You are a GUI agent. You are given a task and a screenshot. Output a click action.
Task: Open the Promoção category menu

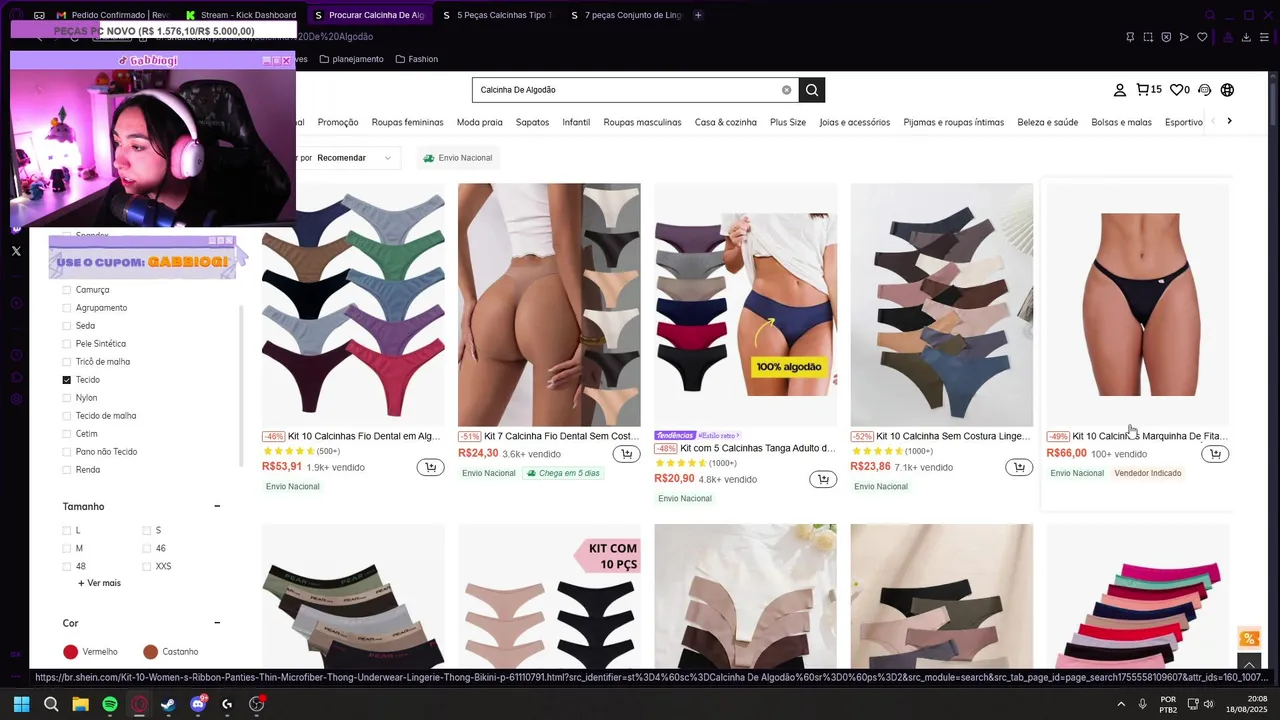tap(338, 122)
